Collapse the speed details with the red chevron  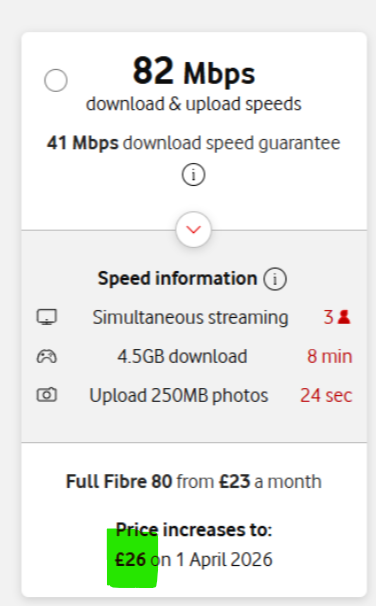(x=194, y=230)
